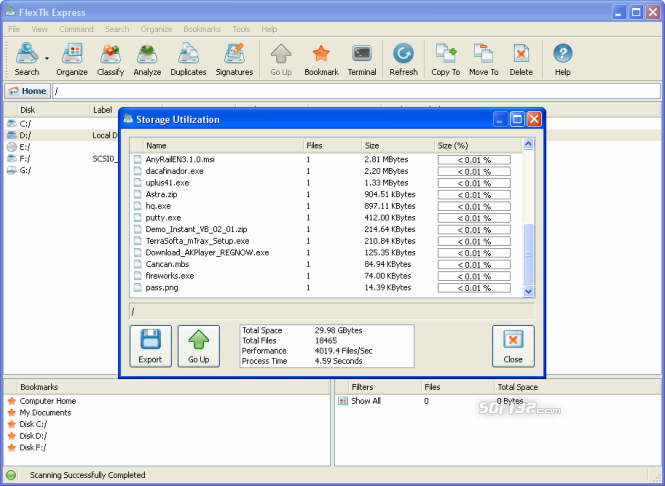This screenshot has height=486, width=665.
Task: Open the Bookmarks menu
Action: [x=202, y=29]
